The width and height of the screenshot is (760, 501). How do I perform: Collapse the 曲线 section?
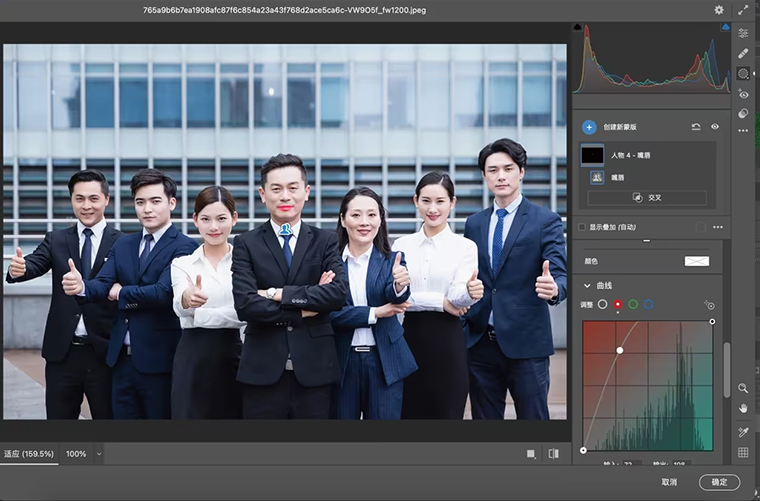point(587,285)
